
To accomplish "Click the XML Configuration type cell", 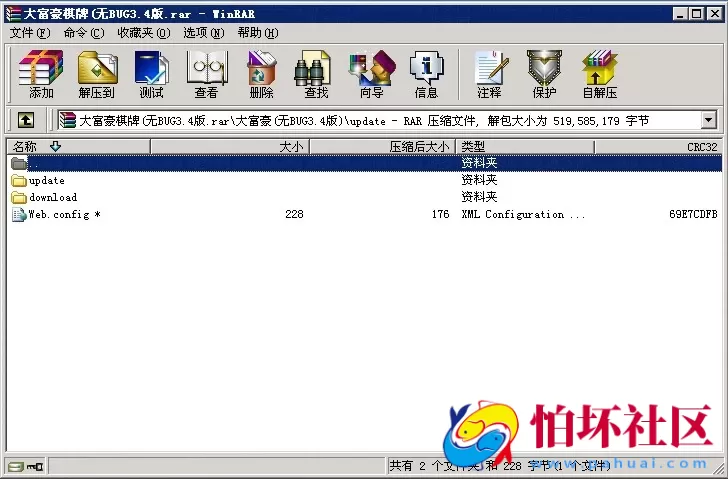I will pyautogui.click(x=523, y=214).
